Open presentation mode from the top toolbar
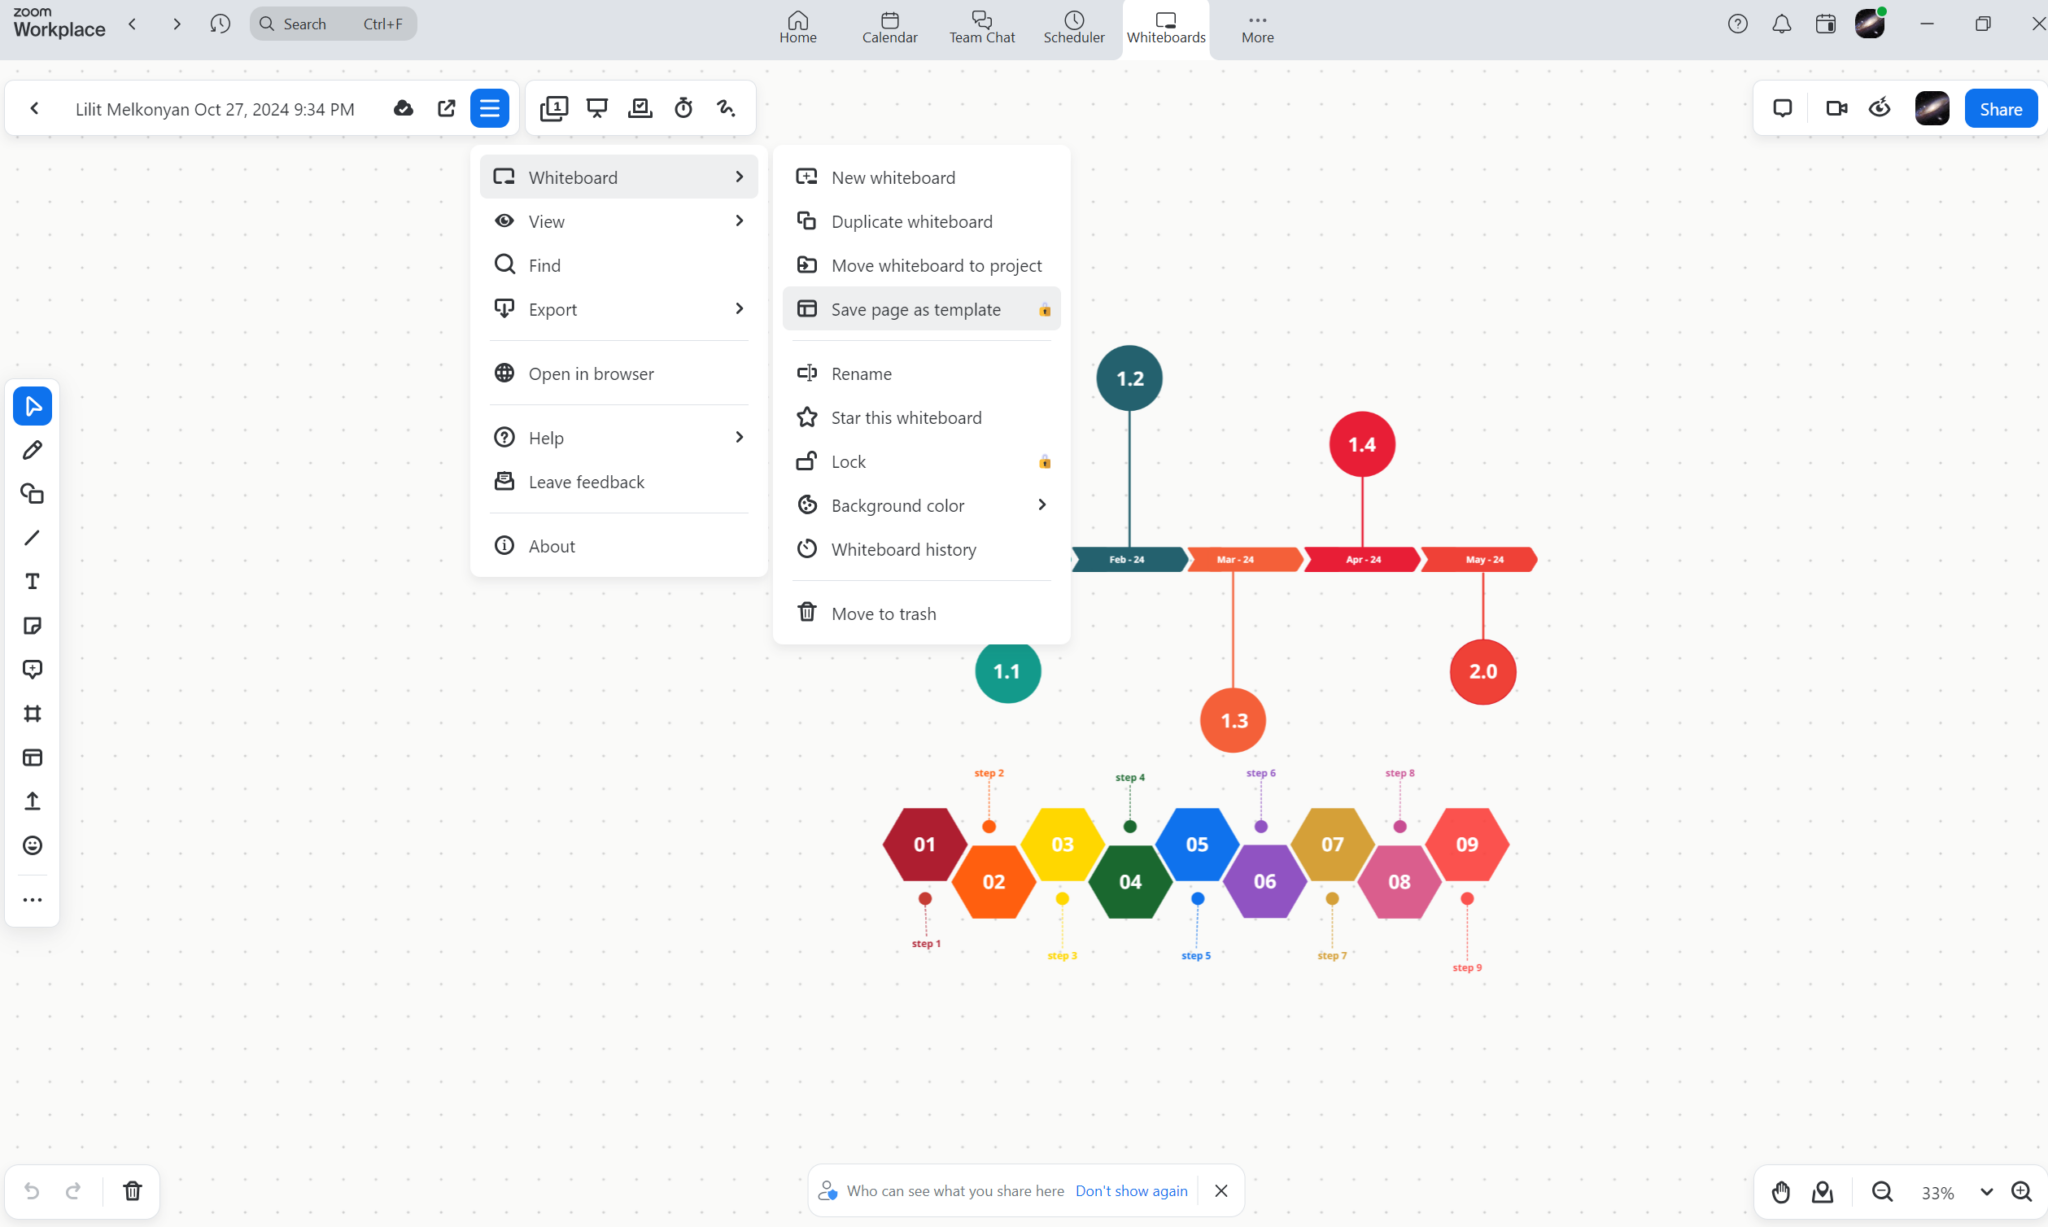2048x1227 pixels. [597, 108]
